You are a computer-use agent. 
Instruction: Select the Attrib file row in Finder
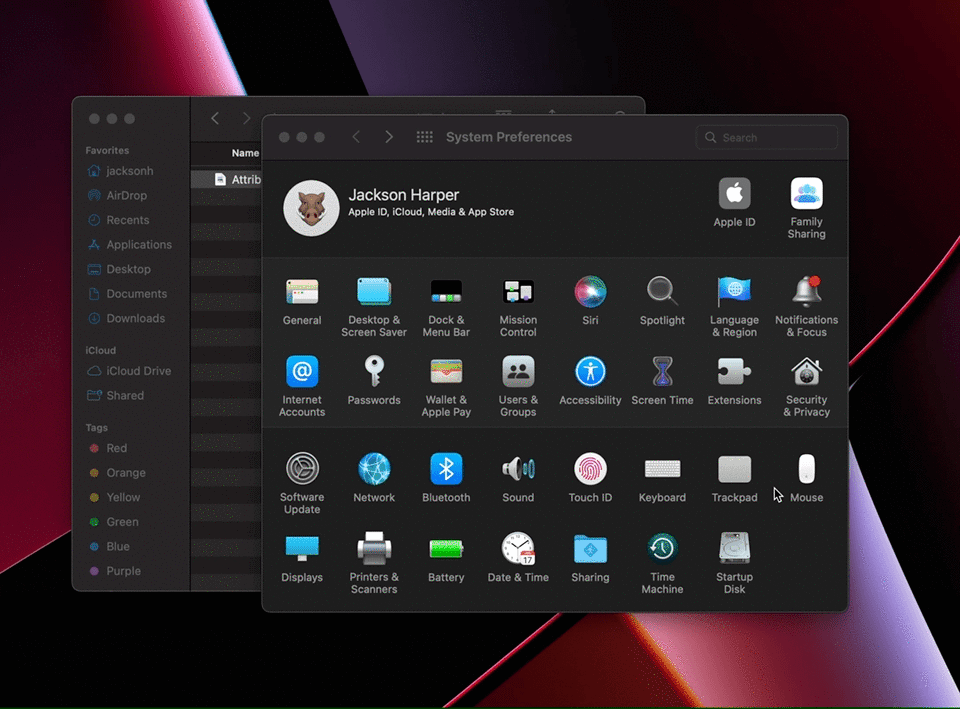tap(227, 179)
